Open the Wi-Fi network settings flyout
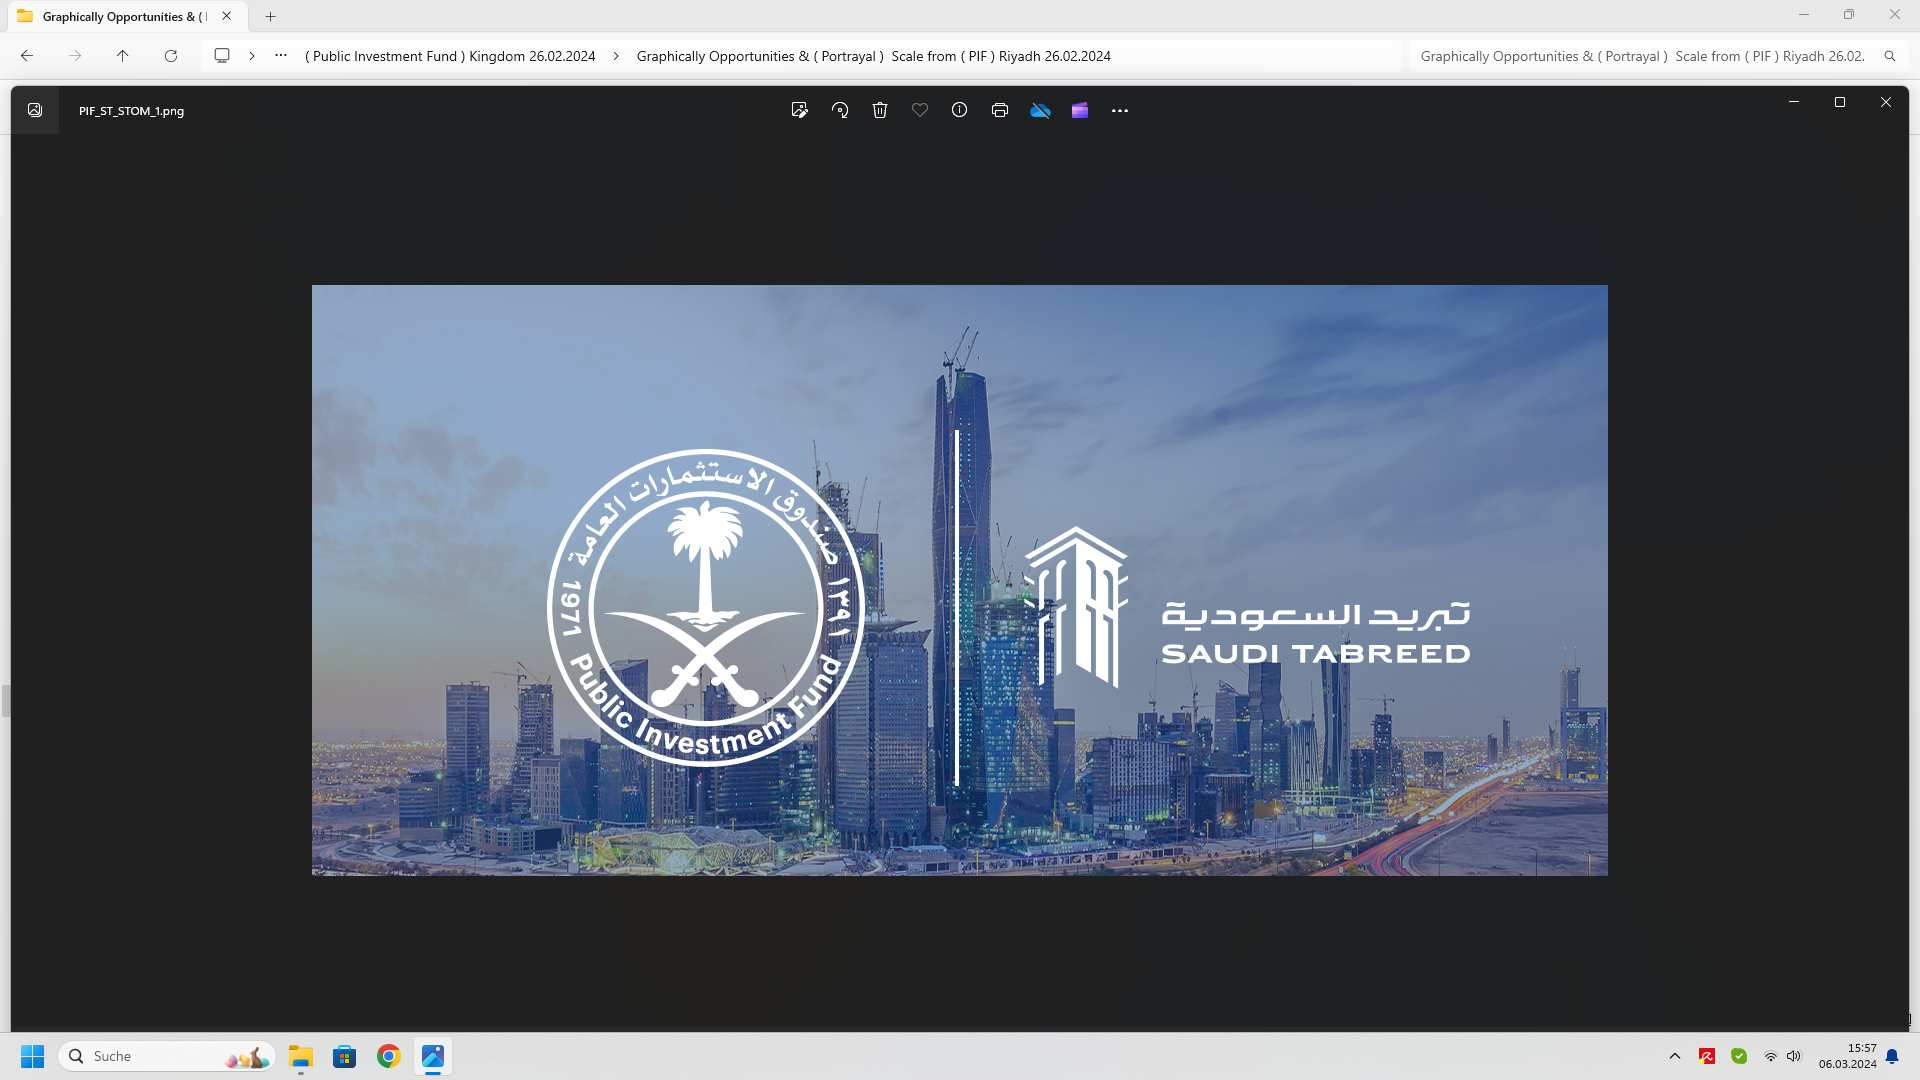This screenshot has height=1080, width=1920. tap(1771, 1056)
